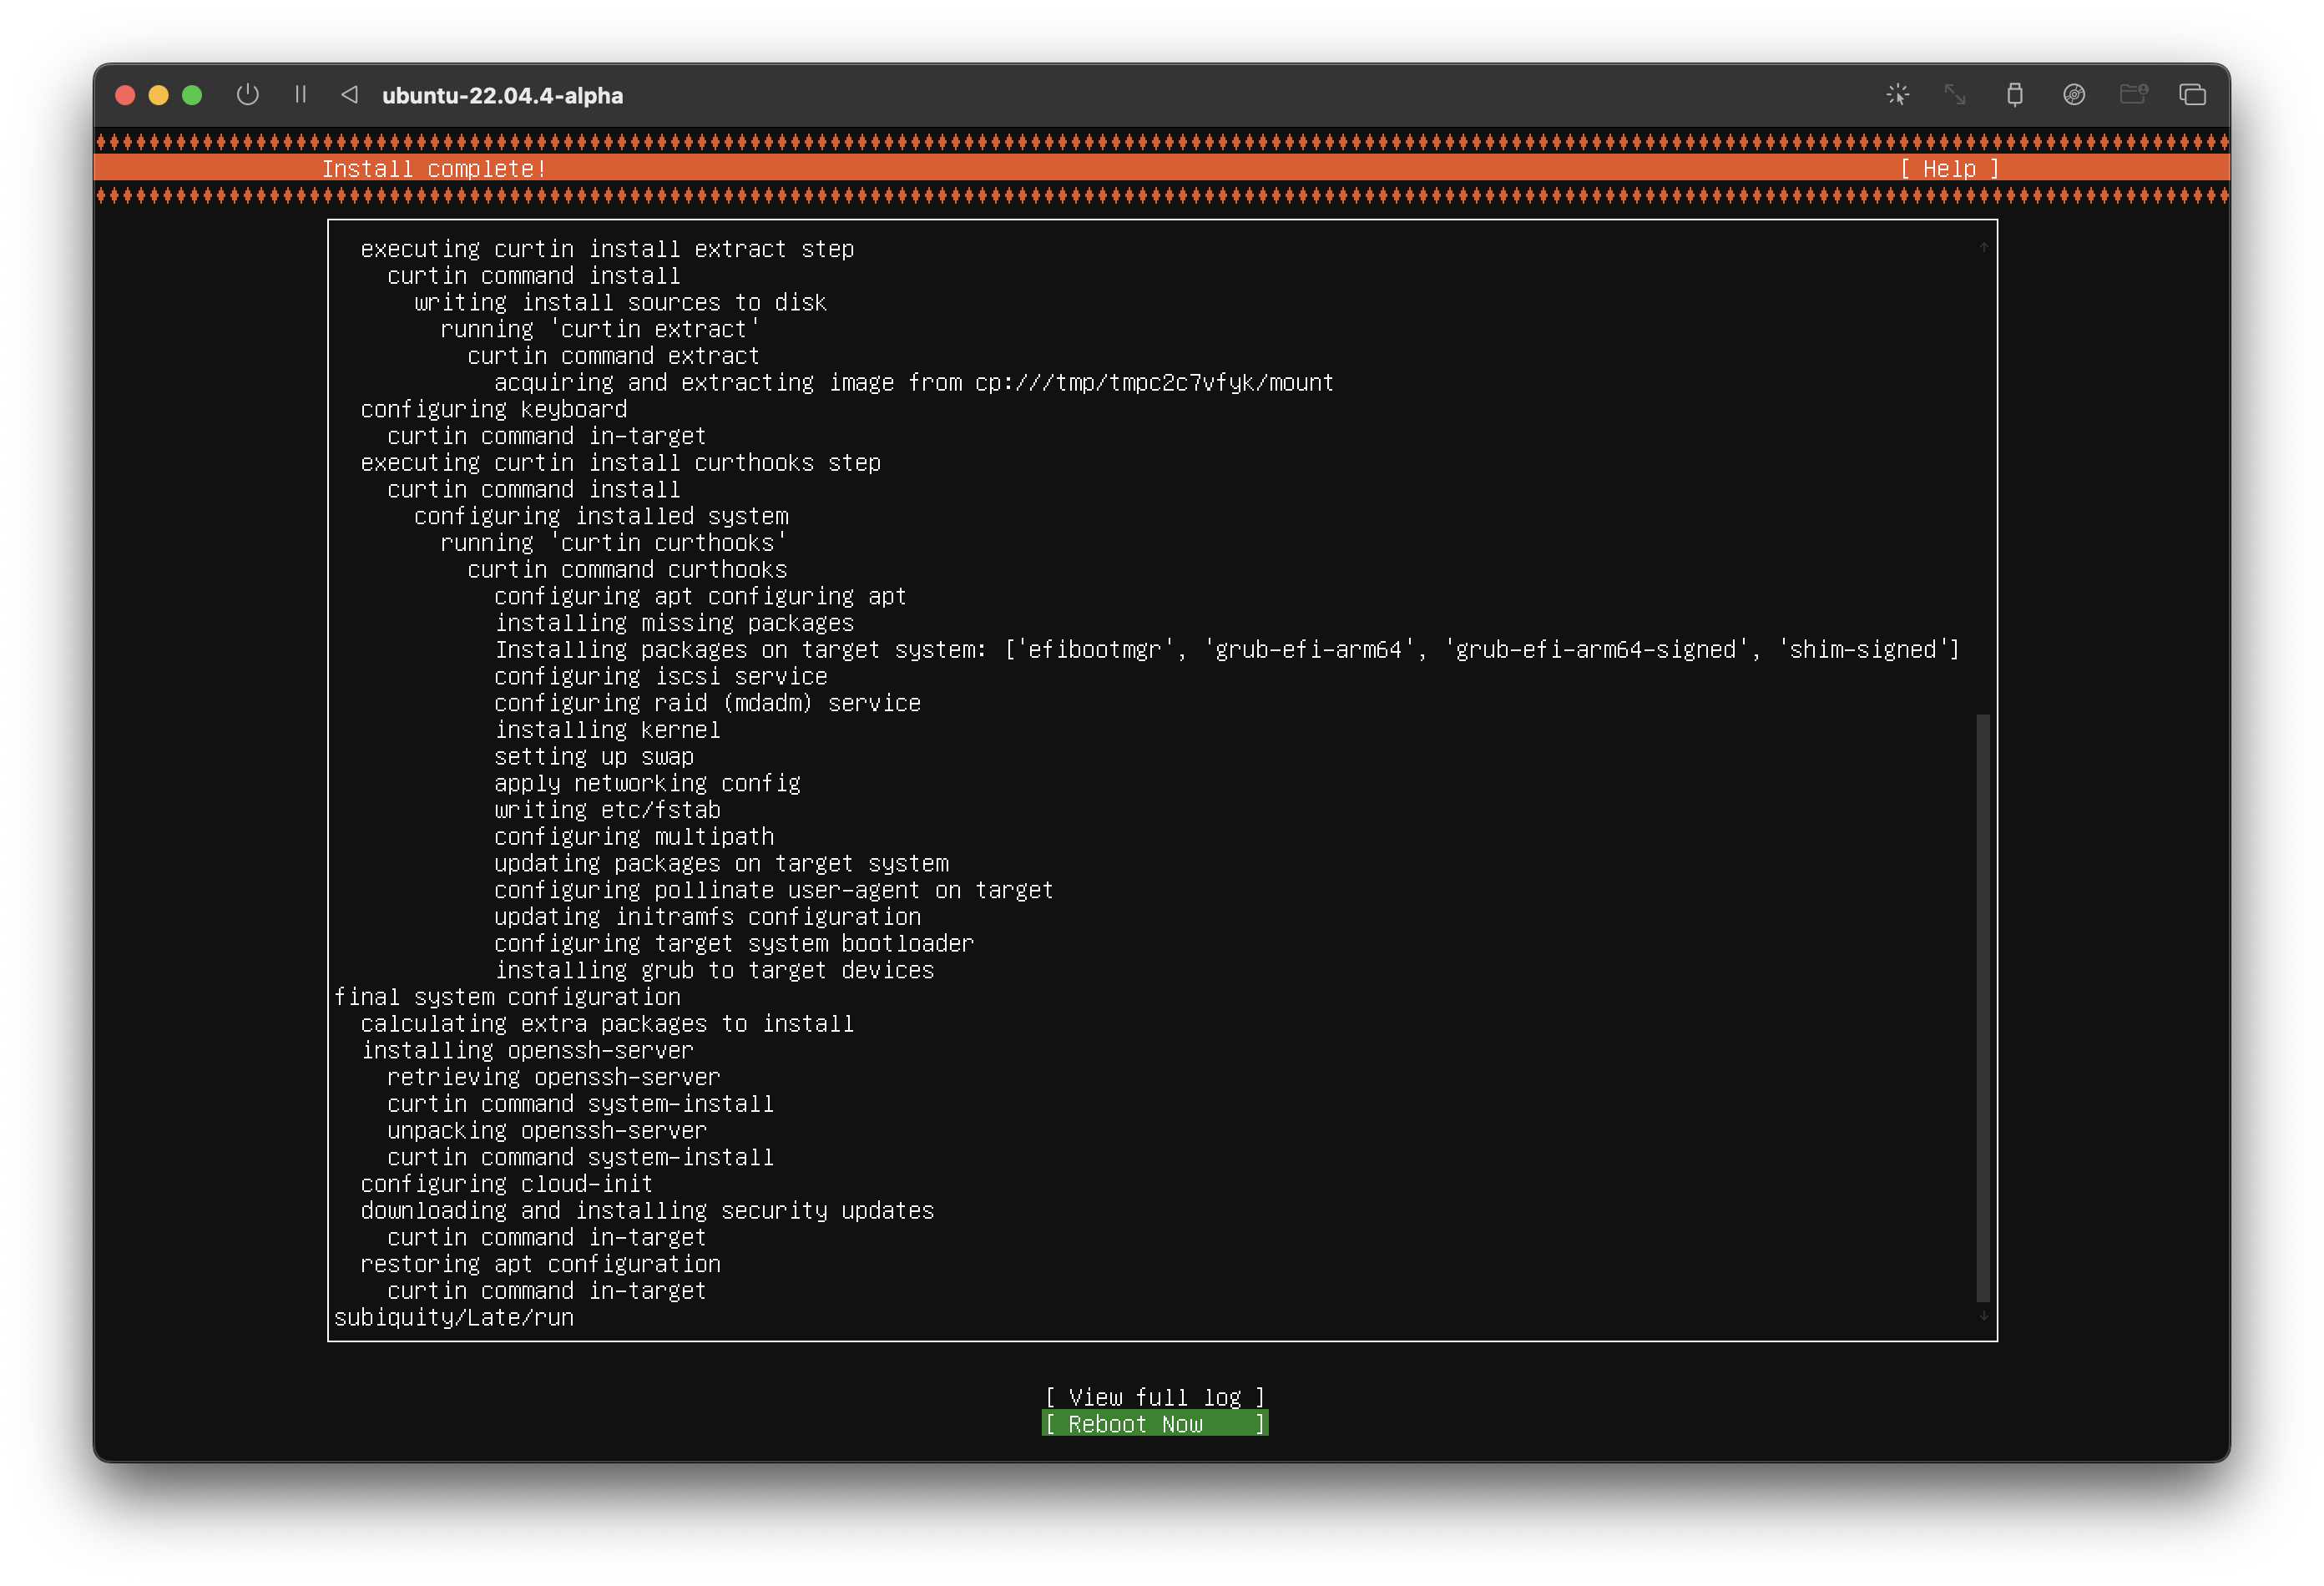Click the Reboot Now button
Screen dimensions: 2324x1586
click(x=1155, y=1424)
